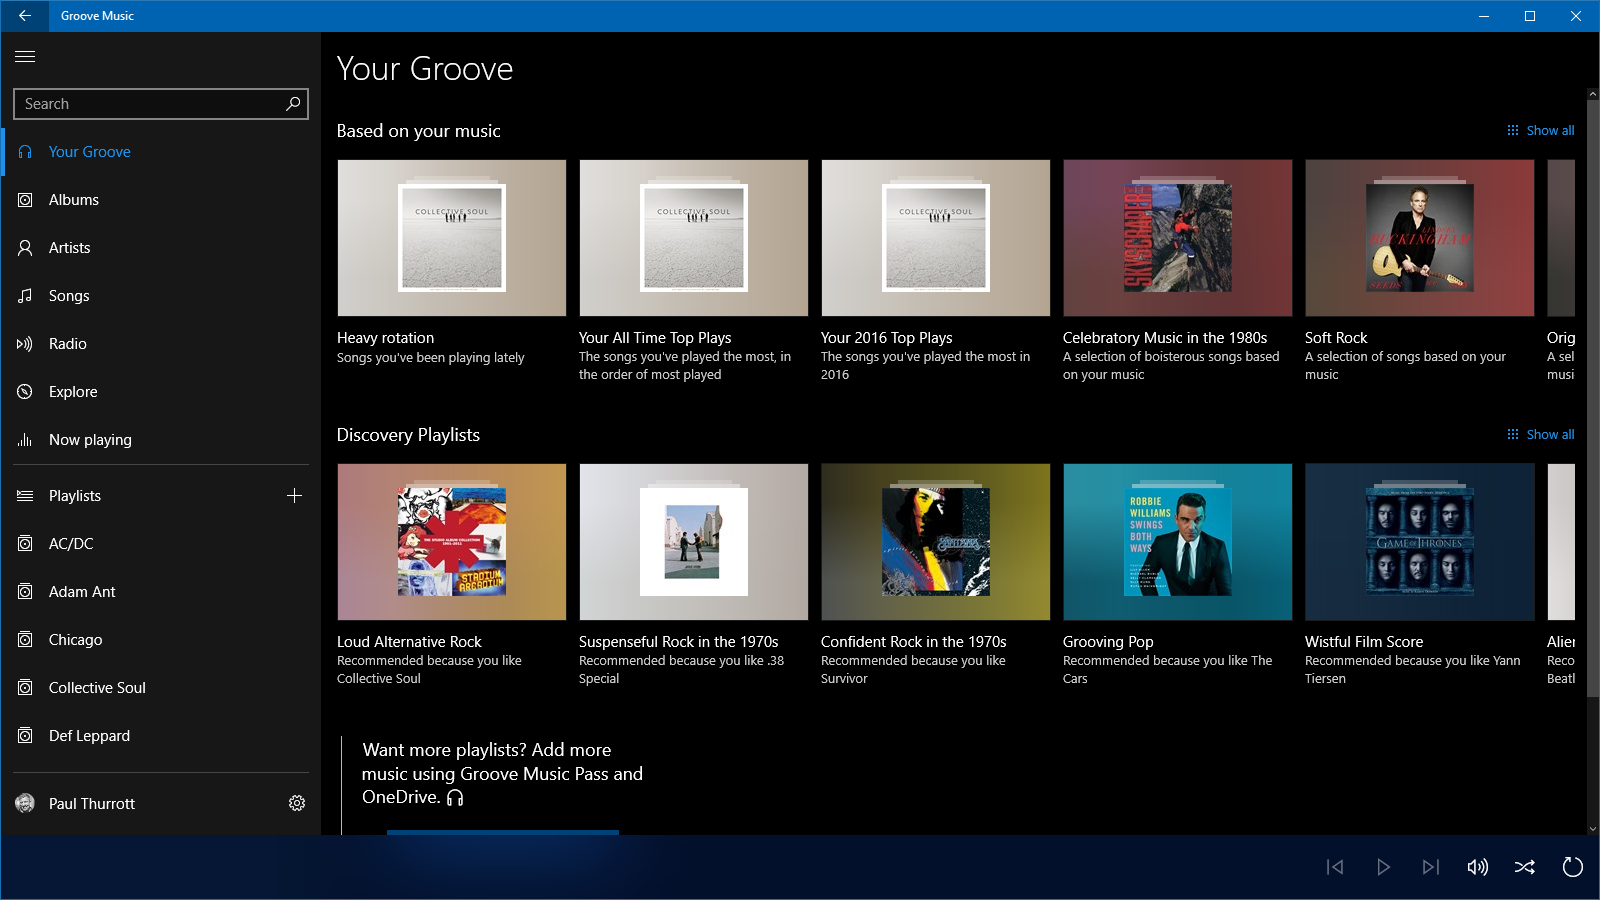Select Radio in the sidebar
Screen dimensions: 1600x900
click(x=161, y=344)
